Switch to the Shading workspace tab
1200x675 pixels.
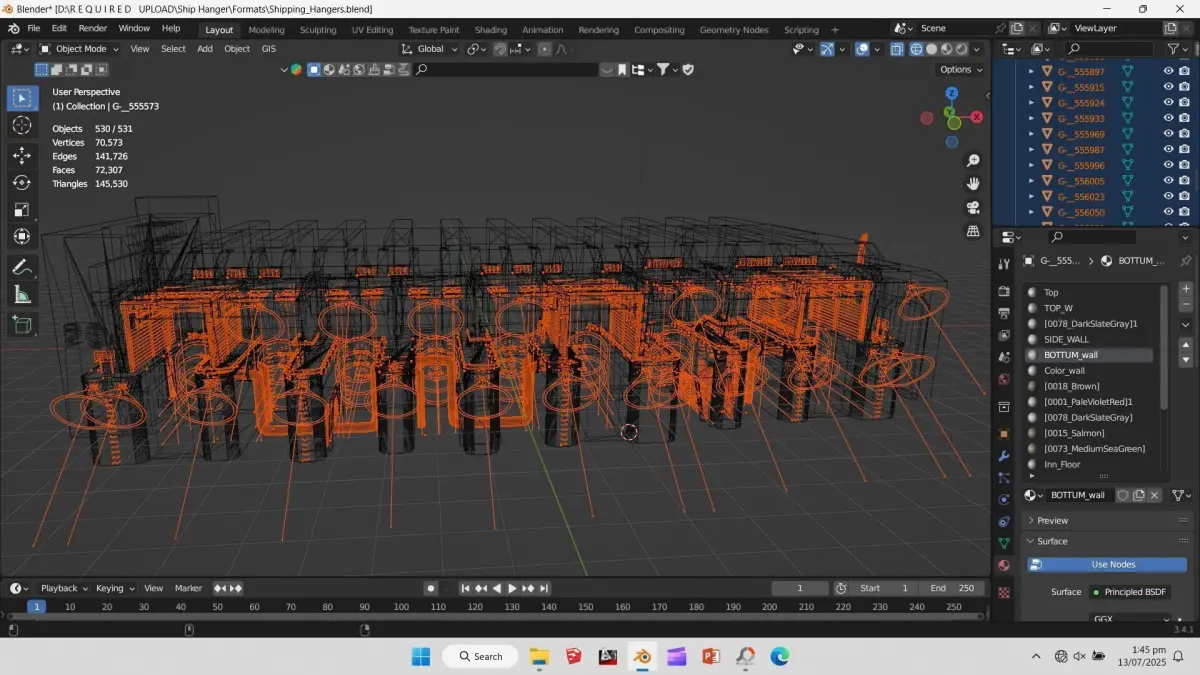pos(490,30)
